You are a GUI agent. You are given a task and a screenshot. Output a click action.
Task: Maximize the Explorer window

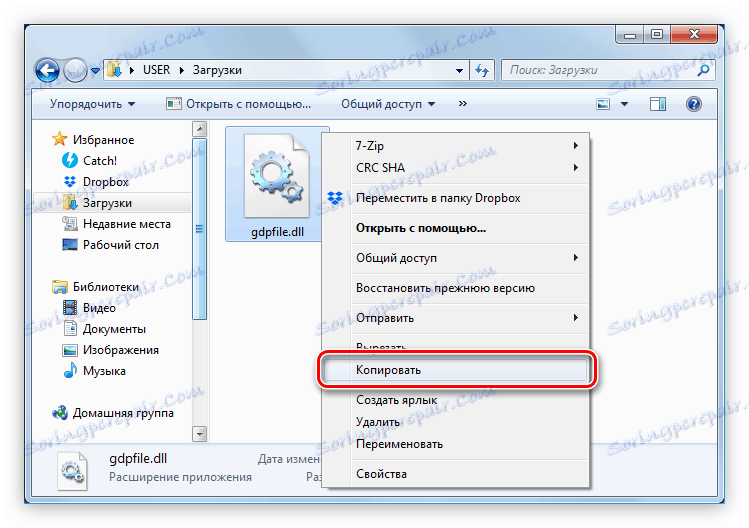pos(657,35)
